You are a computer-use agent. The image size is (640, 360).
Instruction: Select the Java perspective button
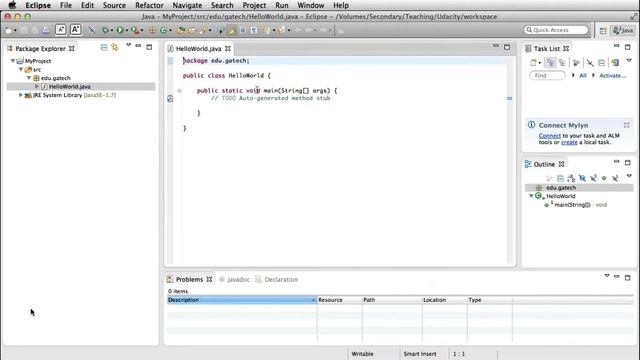tap(623, 31)
